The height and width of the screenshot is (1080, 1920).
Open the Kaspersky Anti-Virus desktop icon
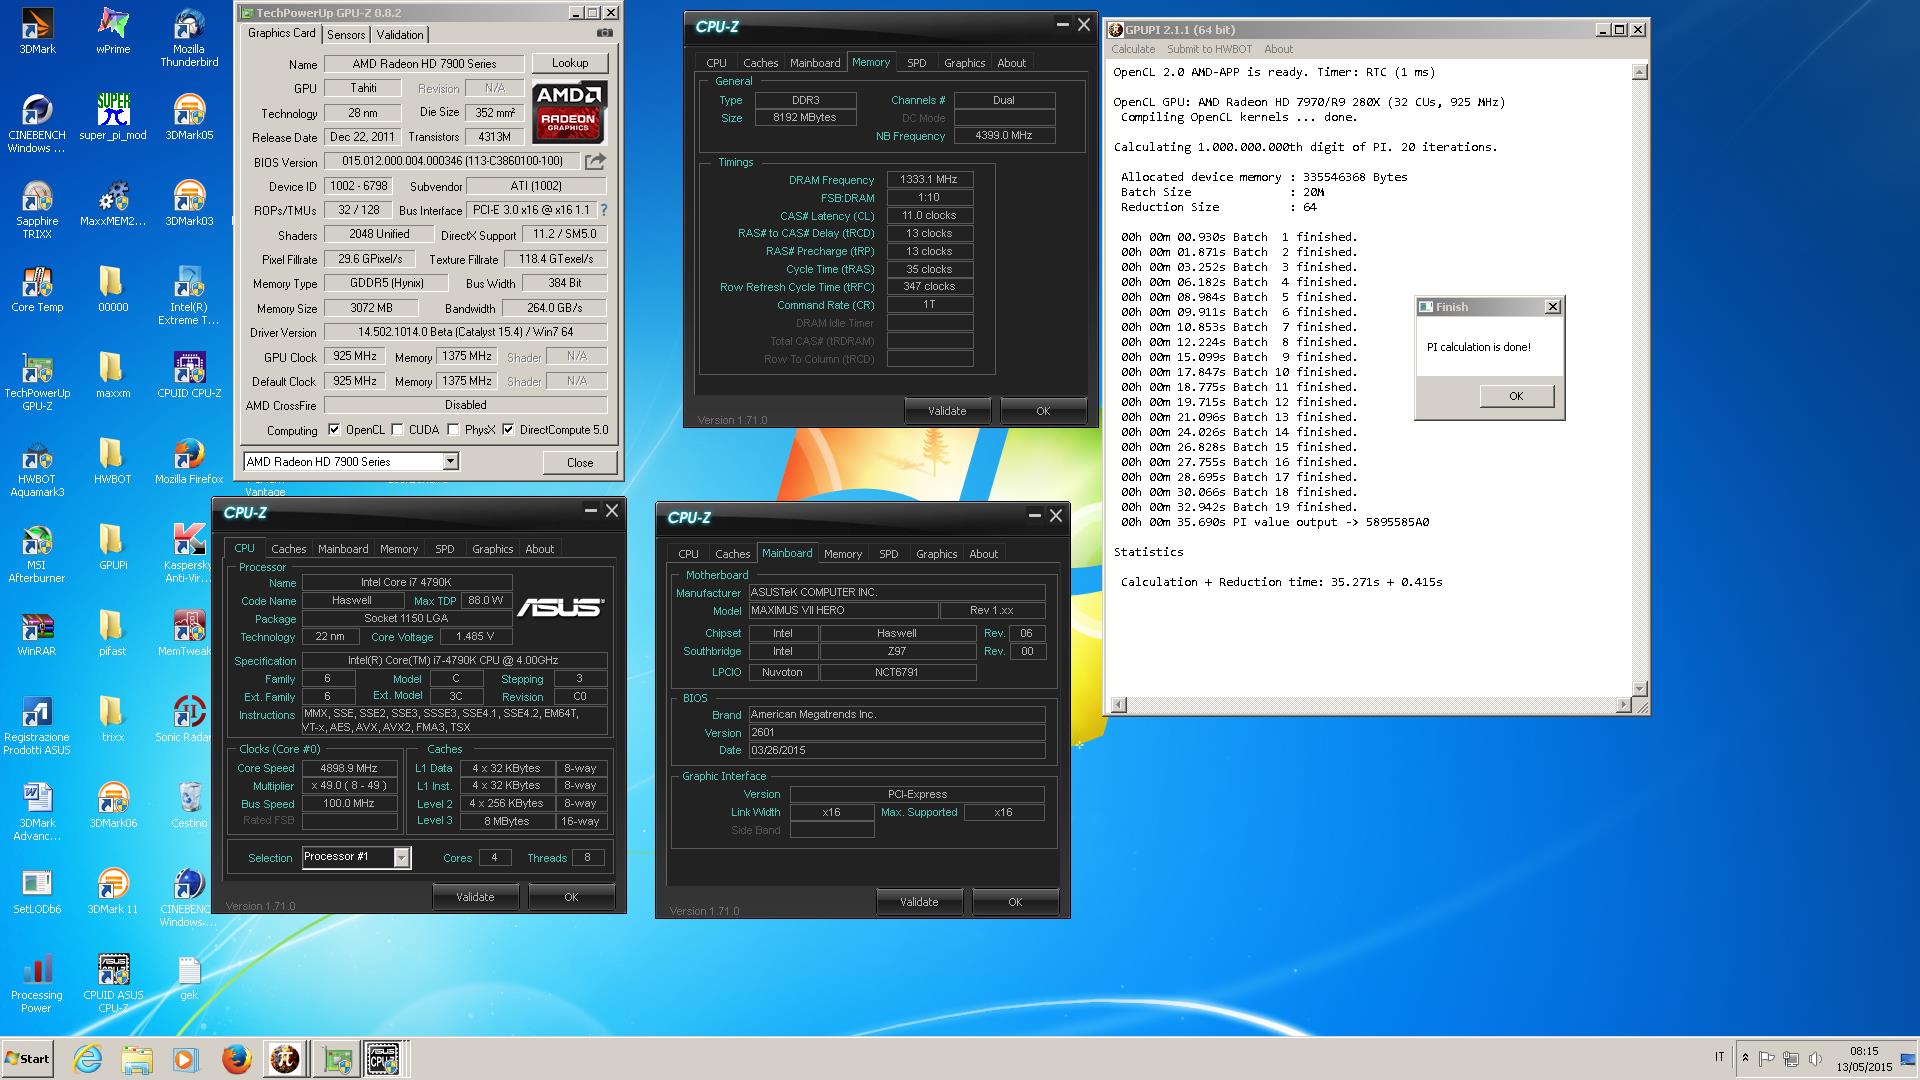coord(189,553)
